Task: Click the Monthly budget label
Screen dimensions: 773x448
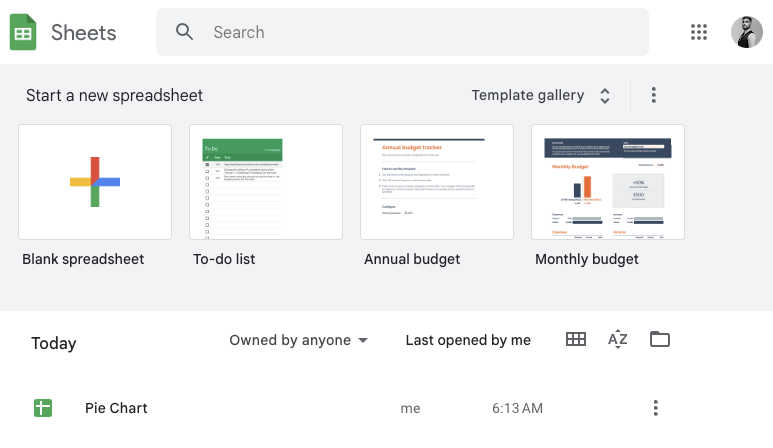Action: tap(587, 259)
